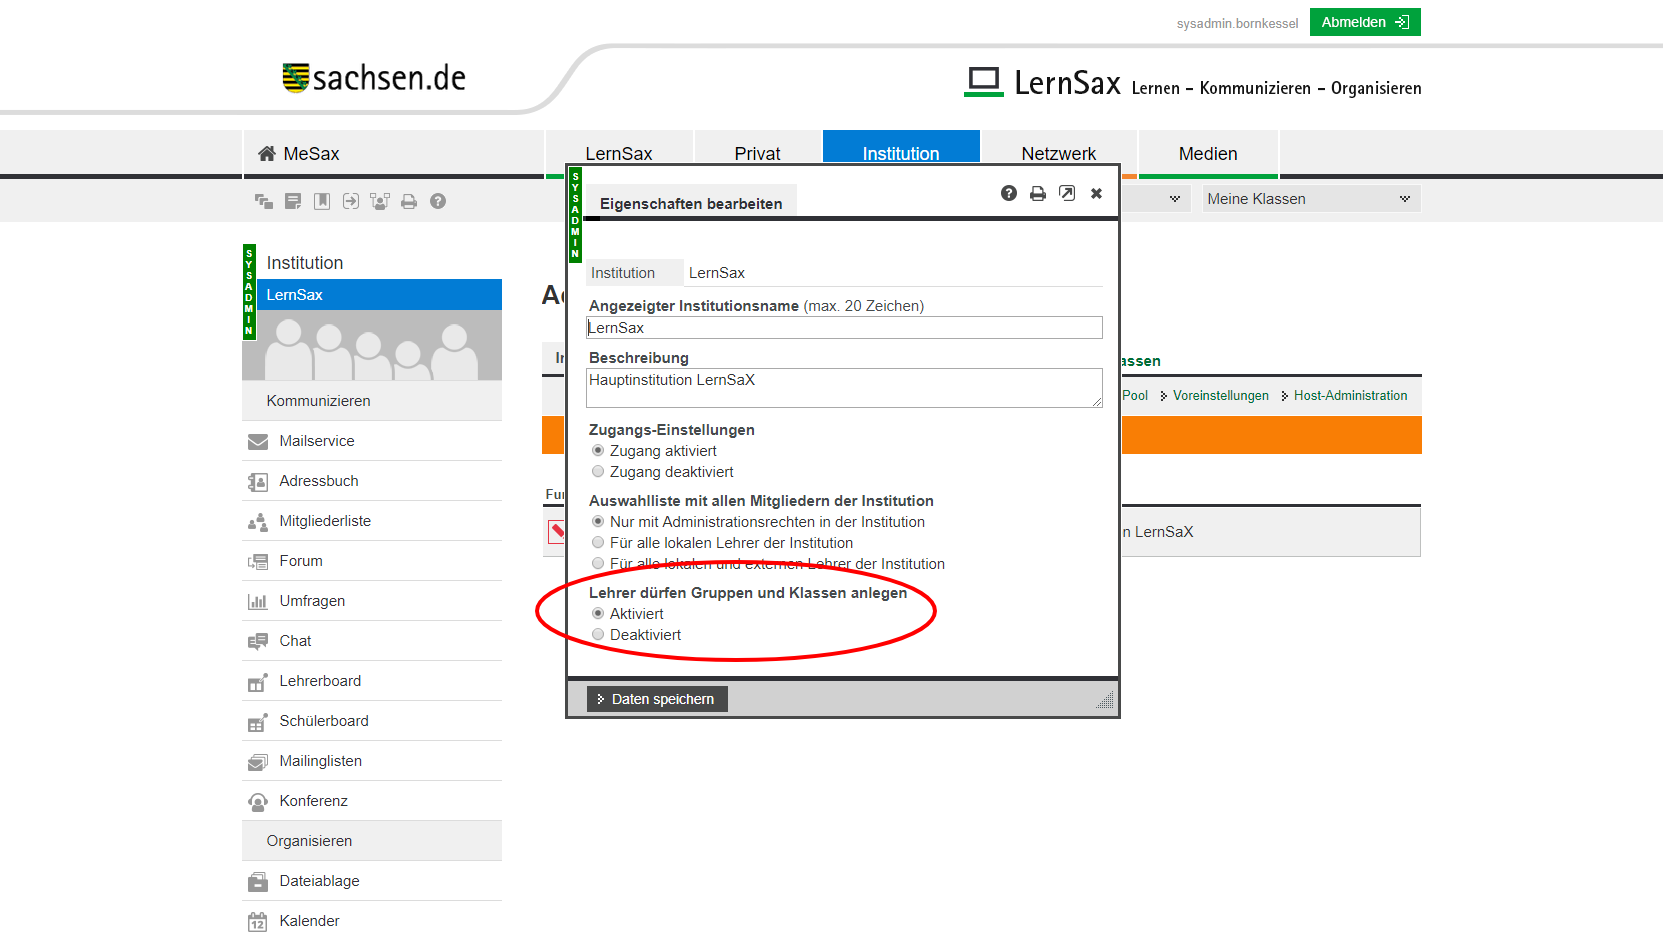Open the Host-Administration link
This screenshot has height=937, width=1663.
click(x=1349, y=396)
